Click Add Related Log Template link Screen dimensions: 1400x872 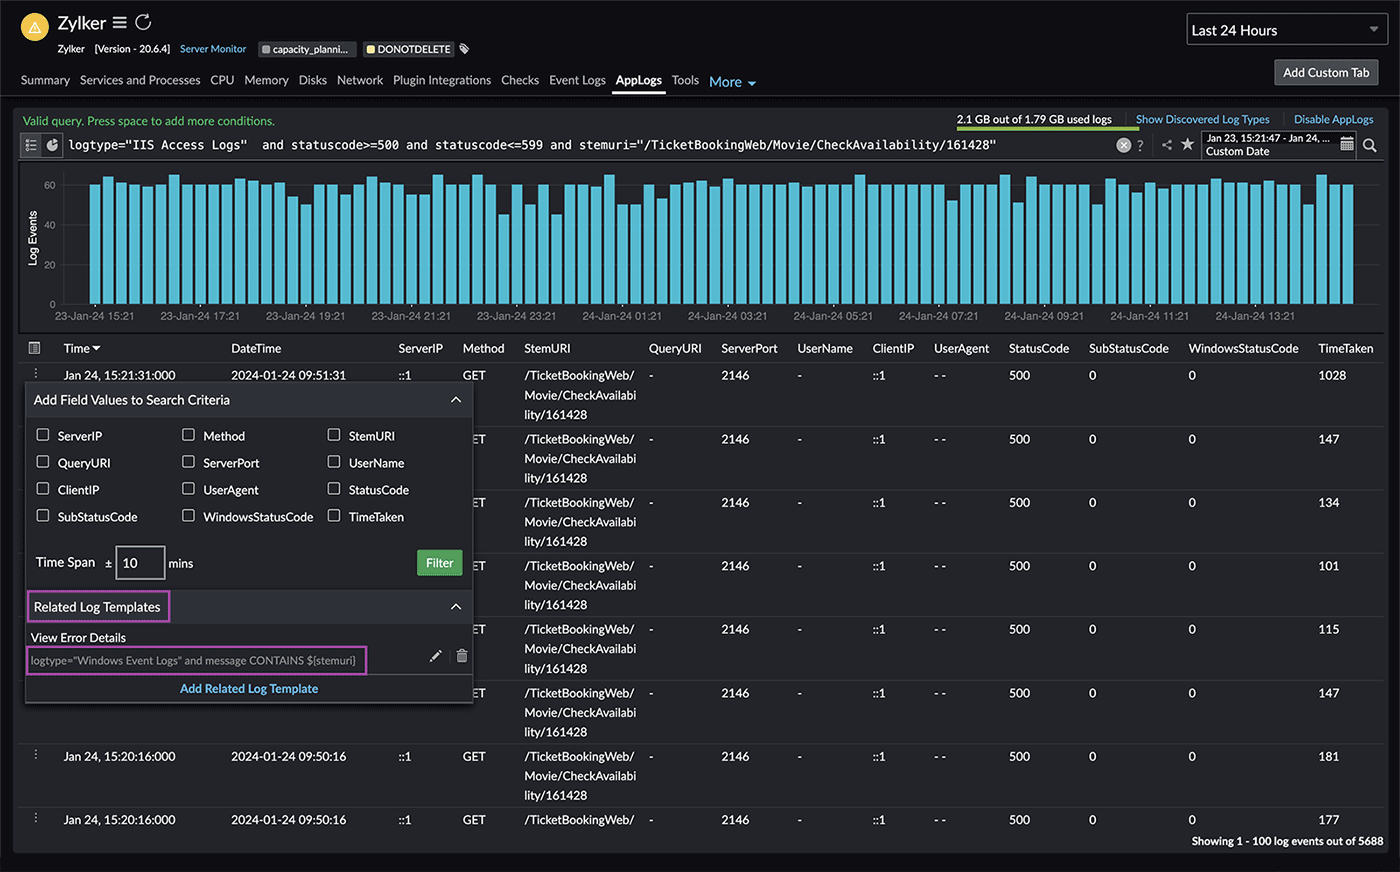click(x=248, y=688)
